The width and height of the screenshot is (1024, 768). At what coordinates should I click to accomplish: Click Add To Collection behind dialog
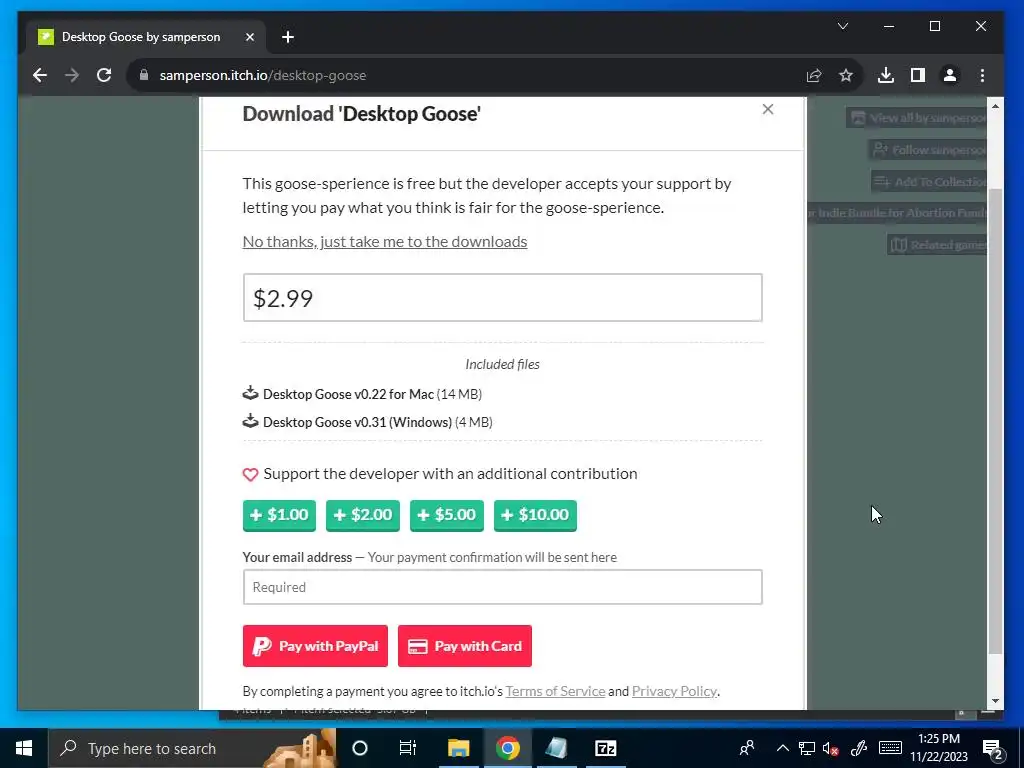tap(929, 182)
